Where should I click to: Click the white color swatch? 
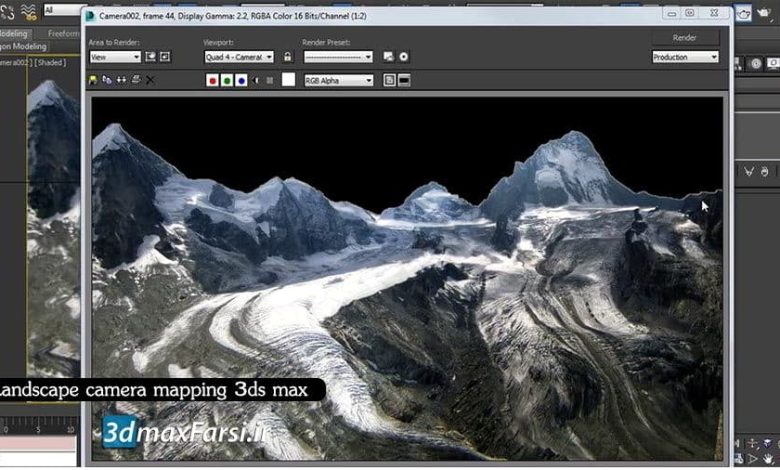[289, 80]
